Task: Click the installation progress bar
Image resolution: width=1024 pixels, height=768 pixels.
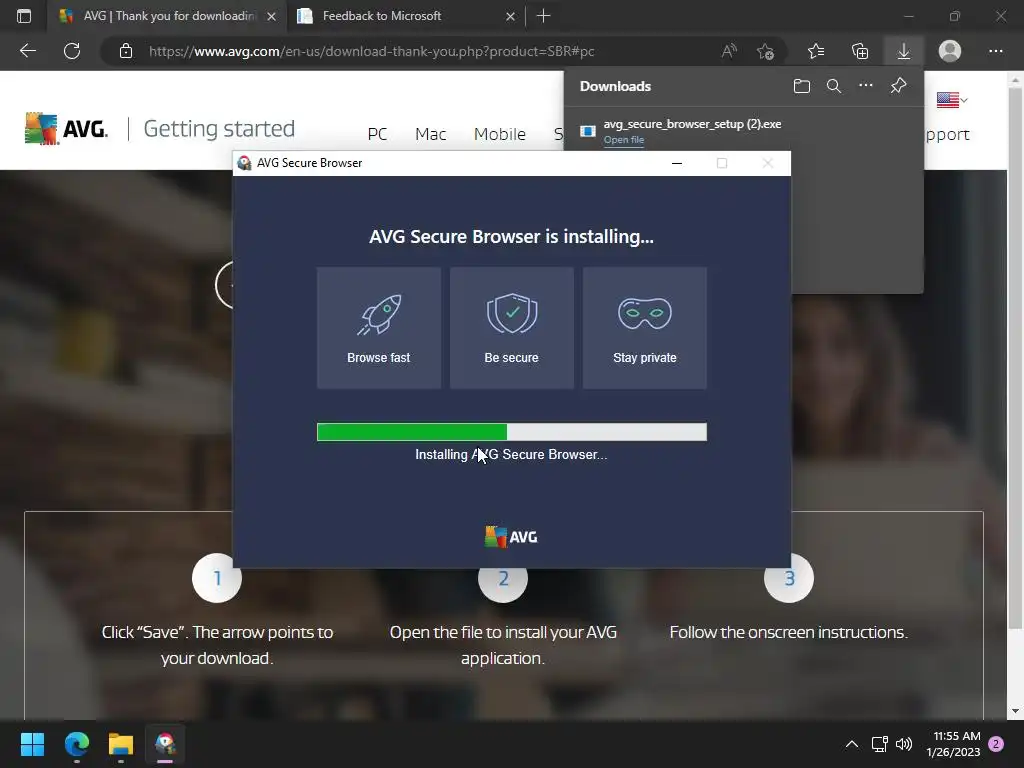Action: pyautogui.click(x=511, y=432)
